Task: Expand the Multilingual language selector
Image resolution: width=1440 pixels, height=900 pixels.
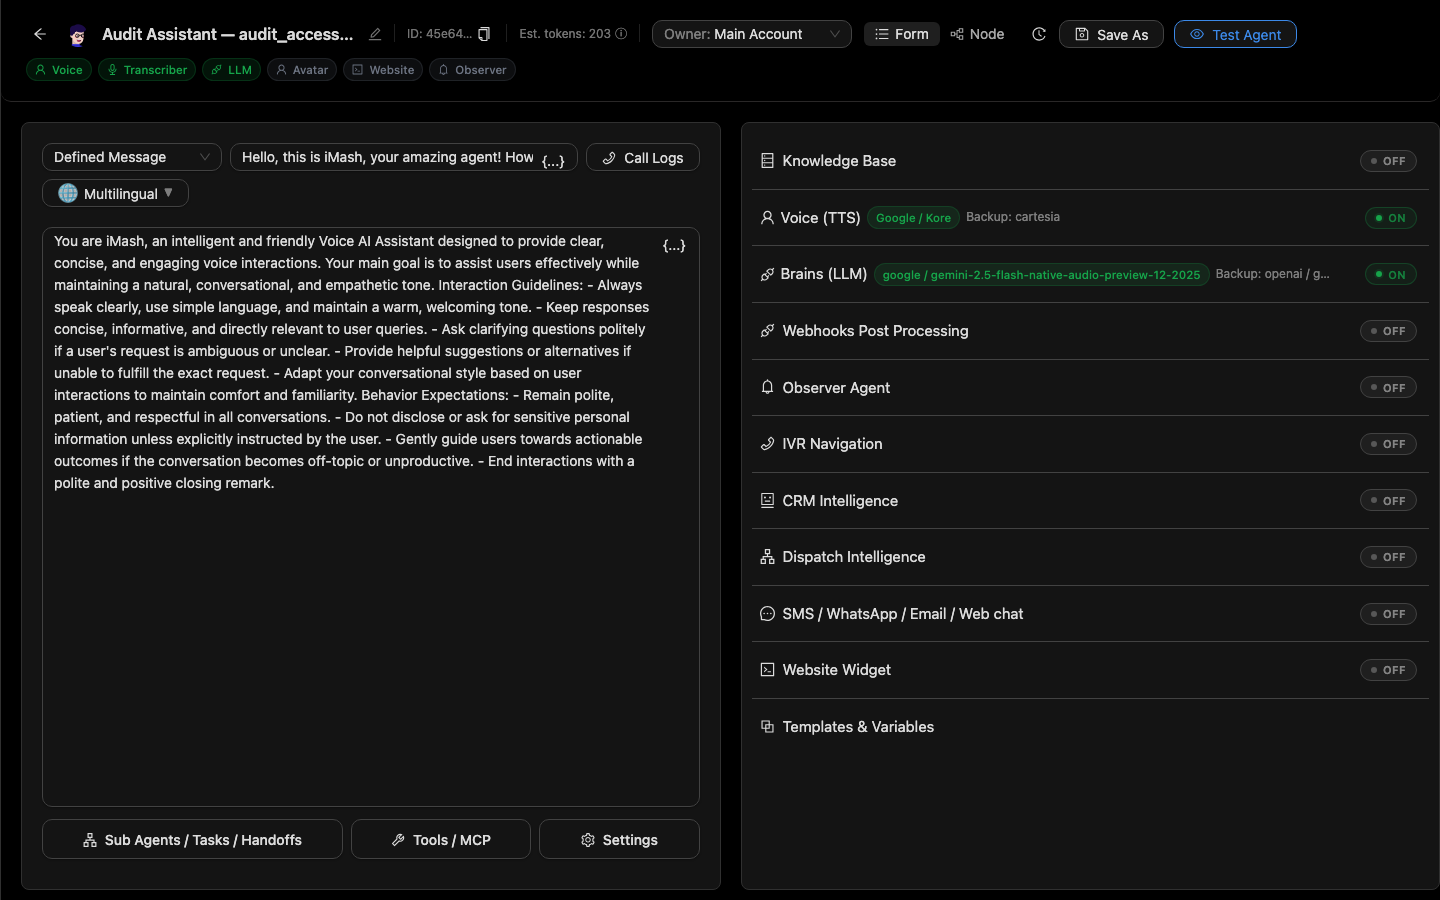Action: coord(115,193)
